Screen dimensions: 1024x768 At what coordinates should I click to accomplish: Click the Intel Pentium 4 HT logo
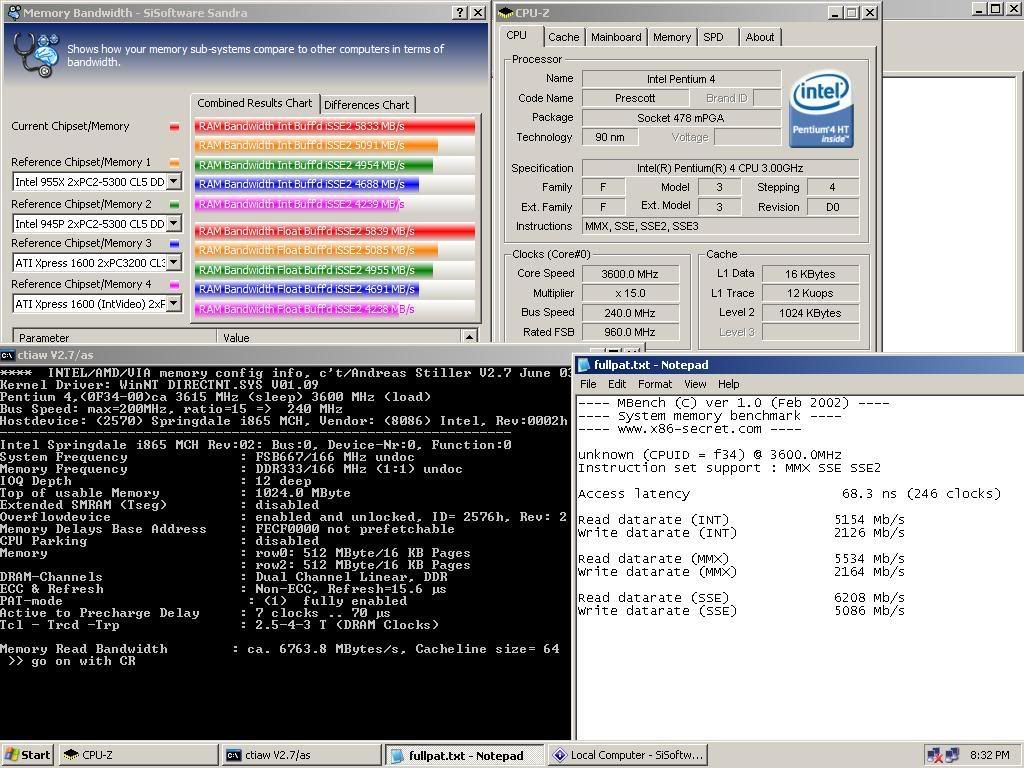pos(822,110)
